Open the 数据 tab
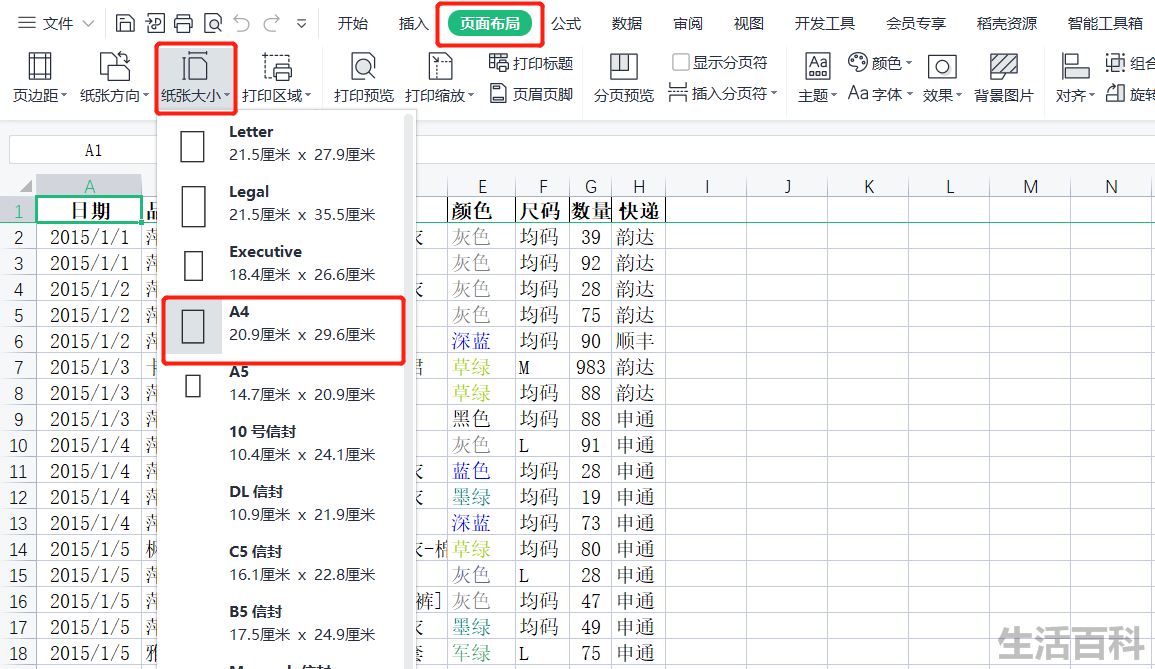This screenshot has width=1155, height=669. coord(627,24)
